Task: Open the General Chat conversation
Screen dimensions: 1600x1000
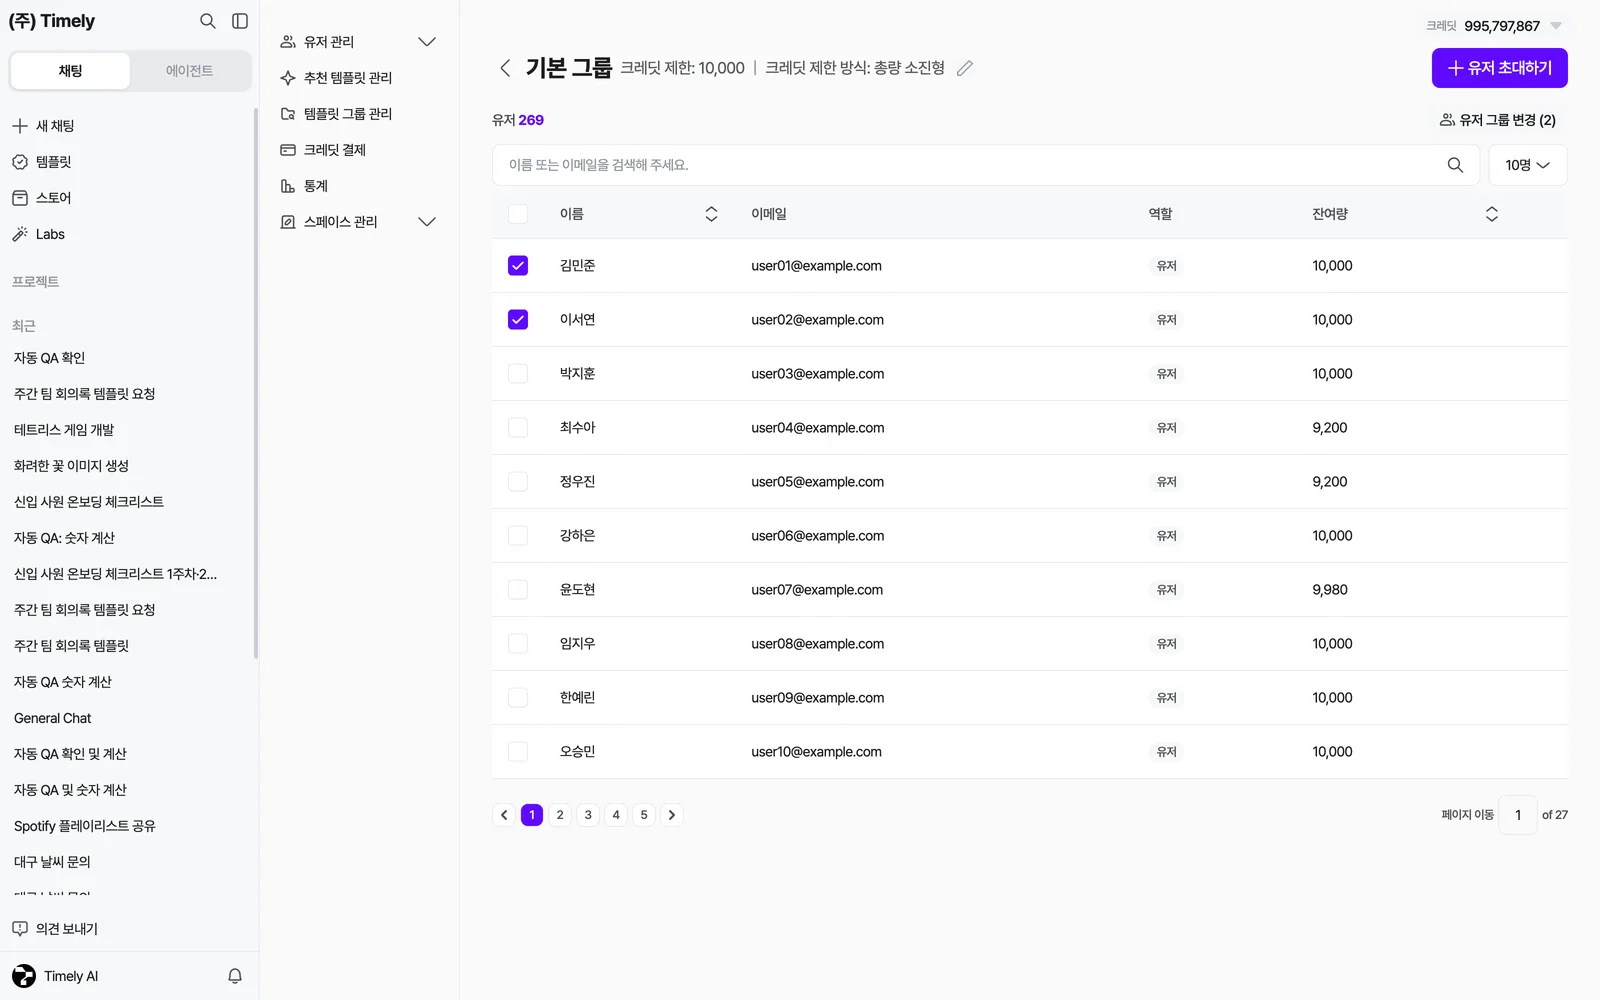Action: click(x=53, y=718)
